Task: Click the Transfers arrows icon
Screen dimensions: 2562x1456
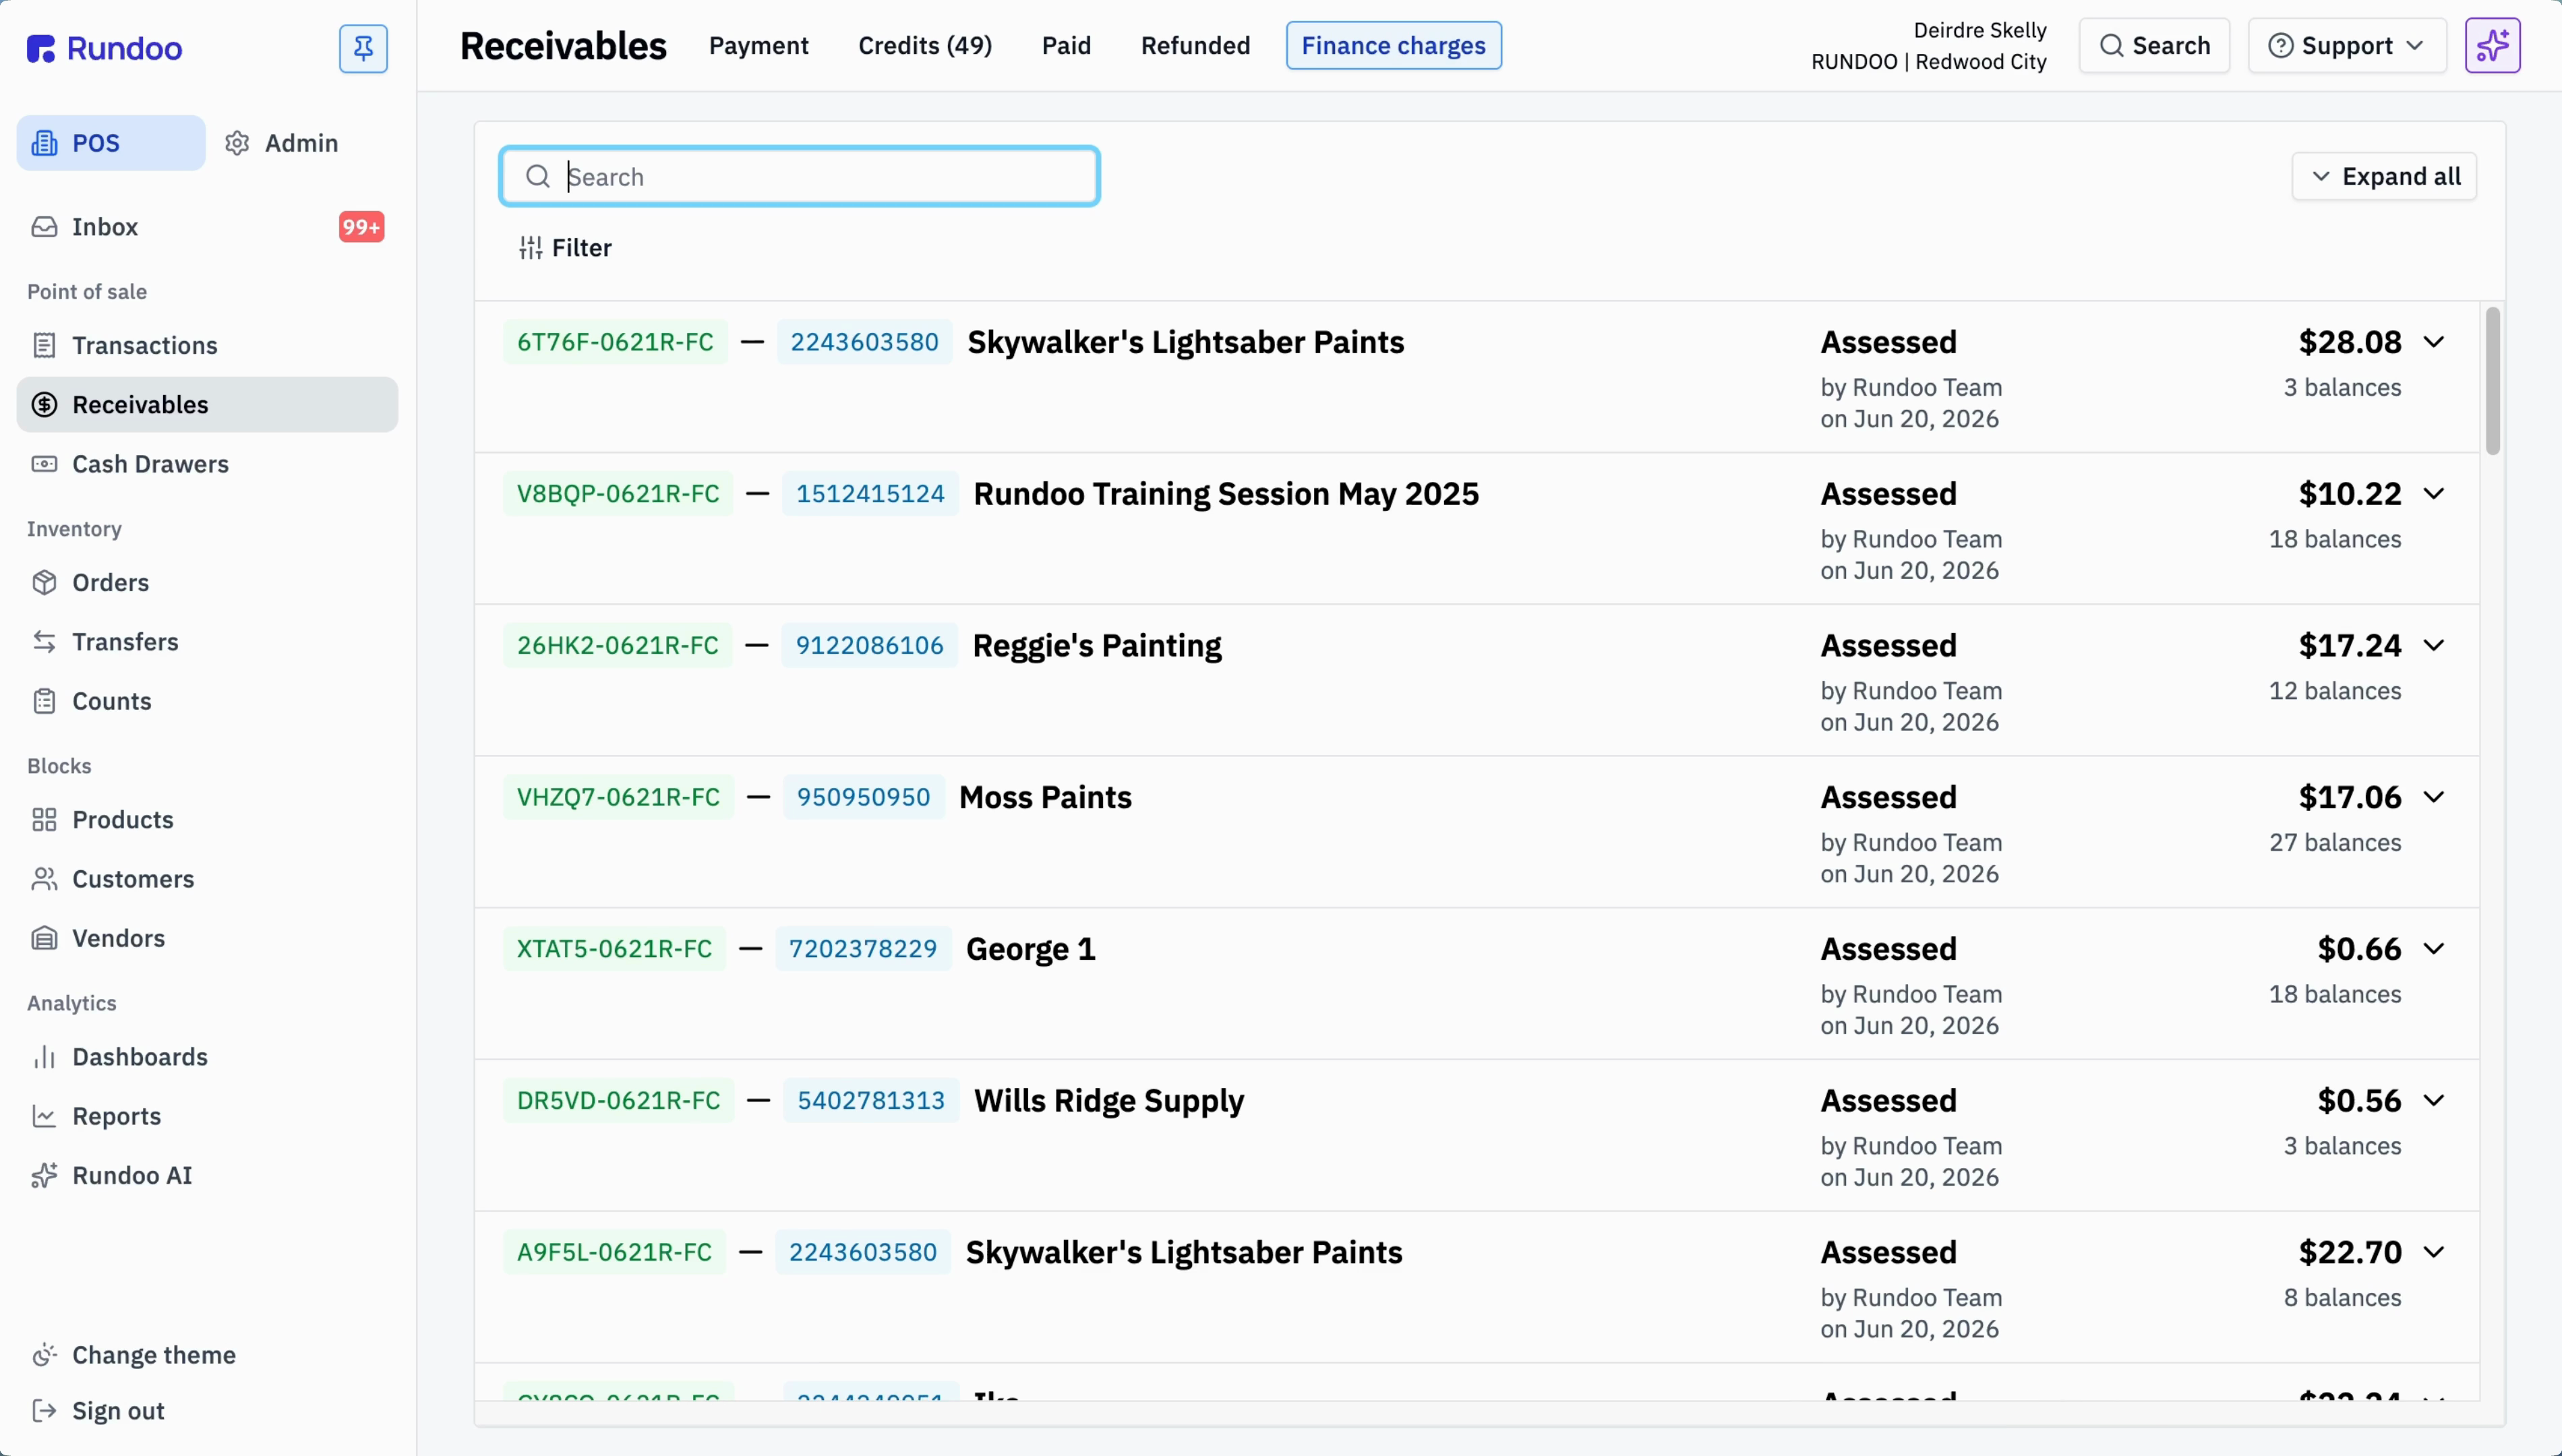Action: [x=44, y=642]
